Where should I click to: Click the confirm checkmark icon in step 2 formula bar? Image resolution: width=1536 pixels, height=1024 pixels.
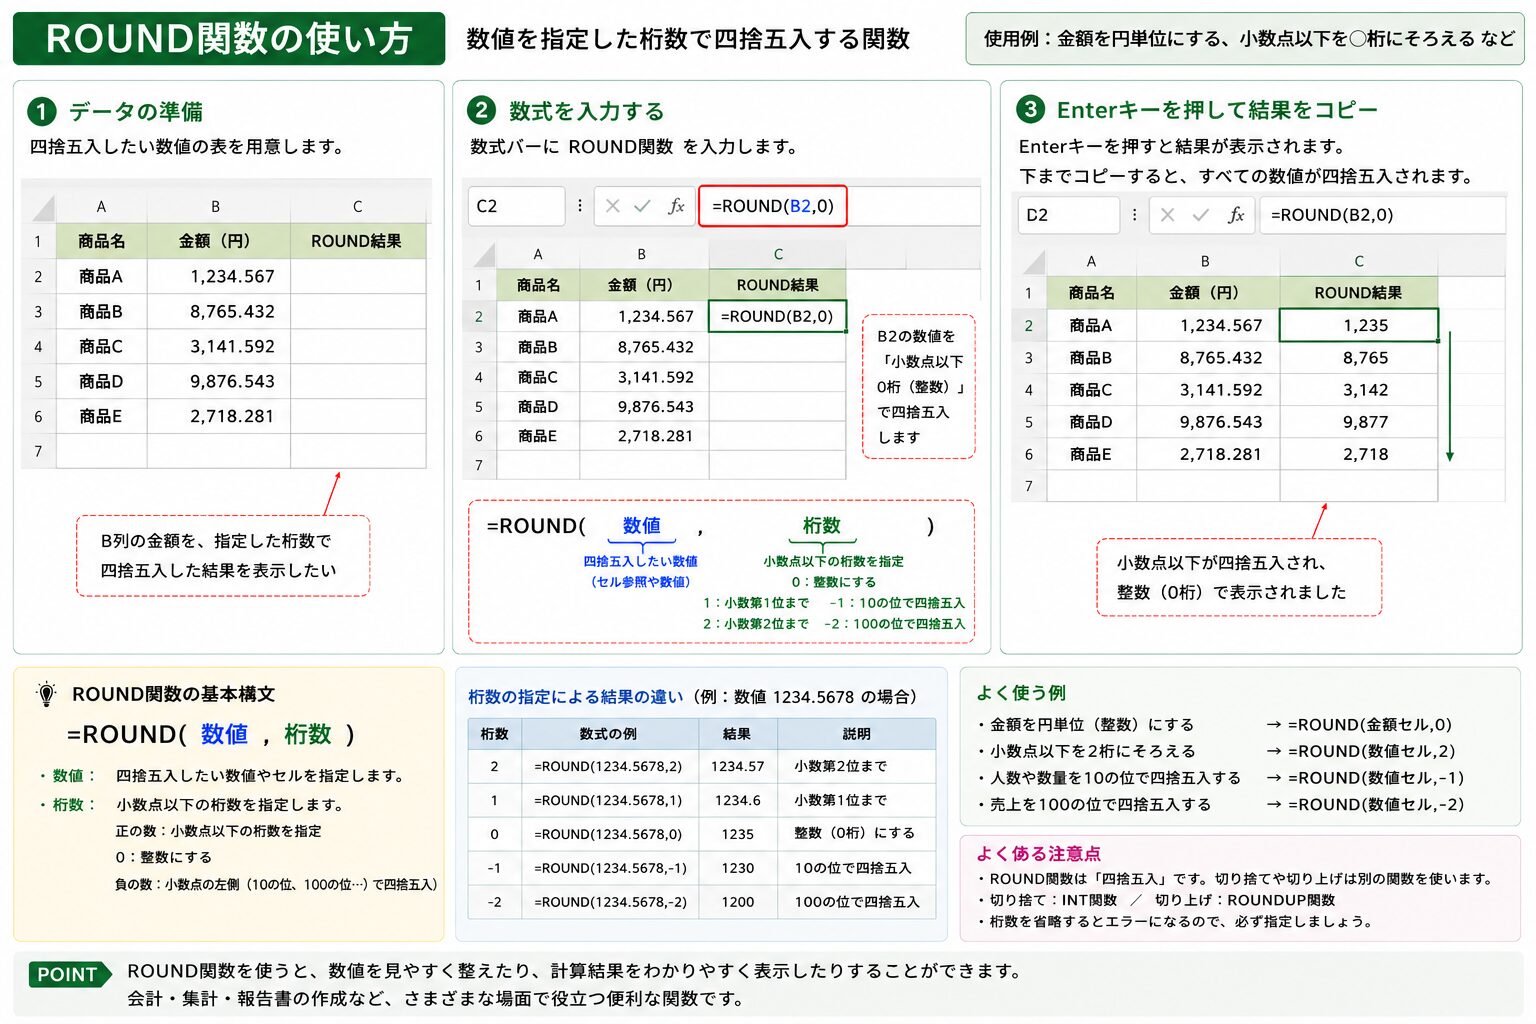(642, 206)
